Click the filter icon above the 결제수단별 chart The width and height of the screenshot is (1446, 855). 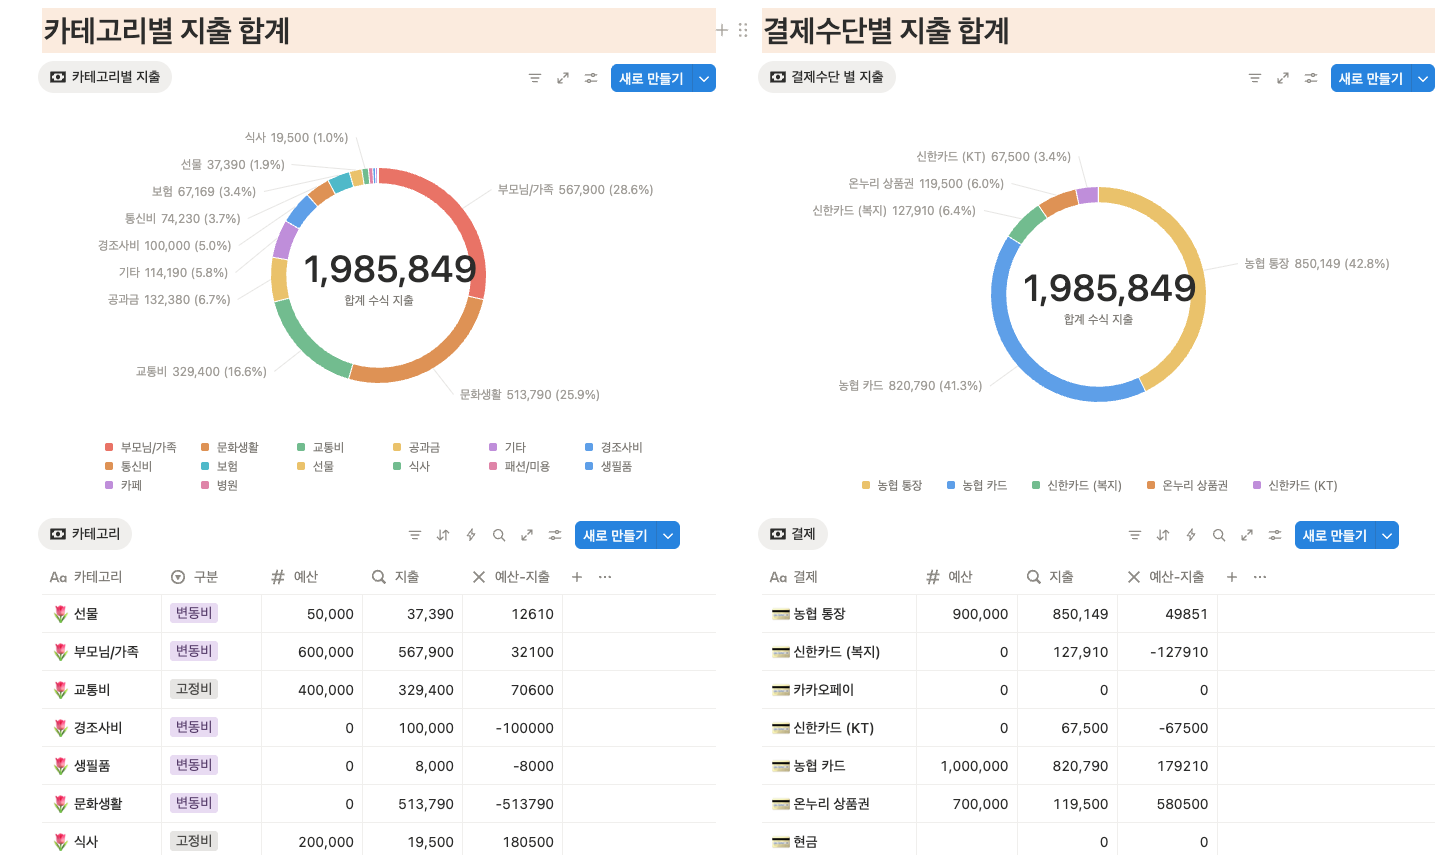tap(1255, 77)
